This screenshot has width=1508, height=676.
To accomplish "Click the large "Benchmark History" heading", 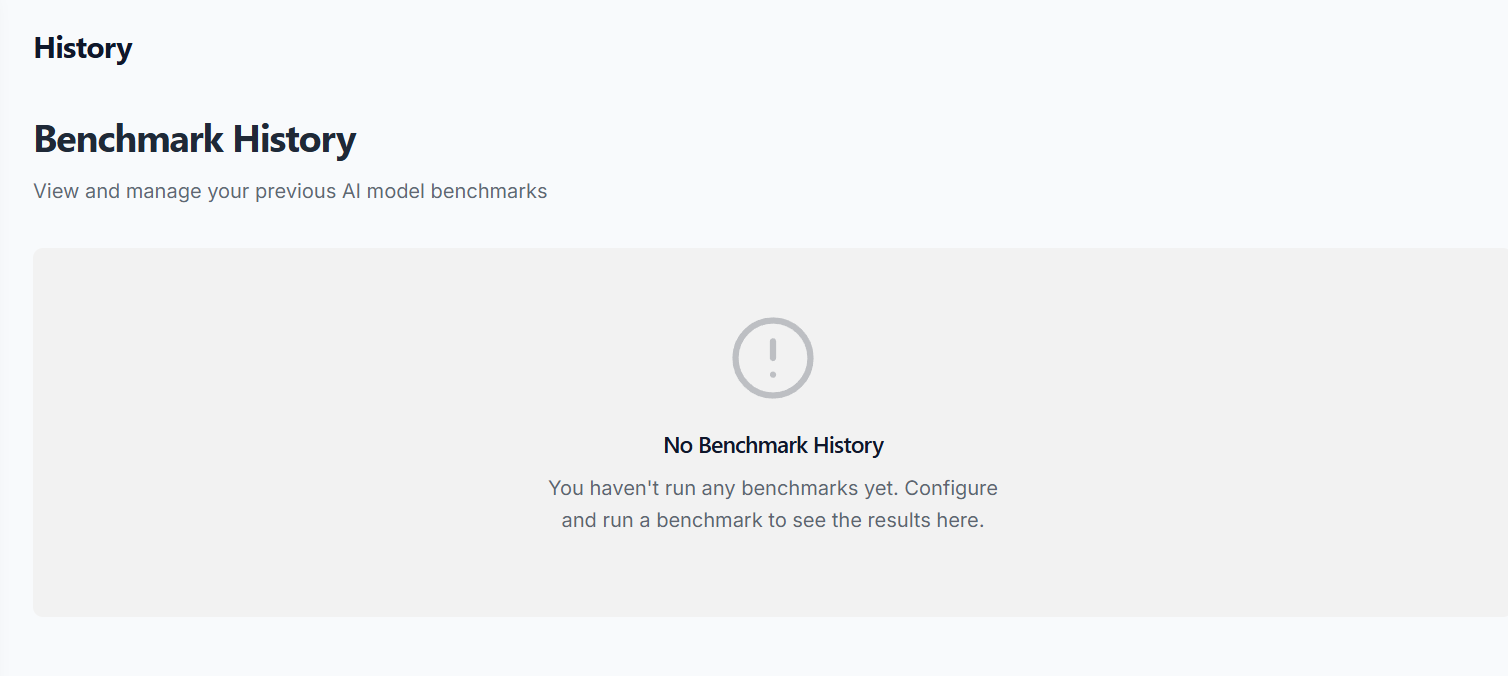I will pyautogui.click(x=195, y=139).
